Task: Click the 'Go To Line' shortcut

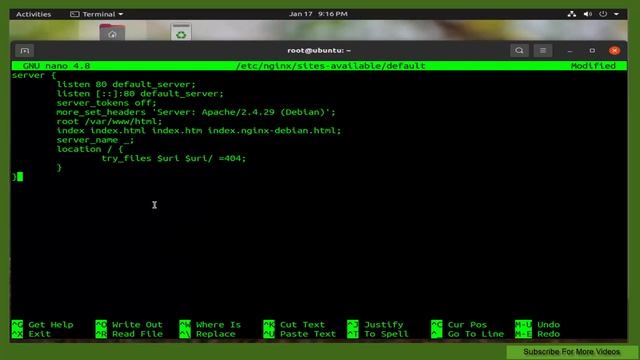Action: [467, 334]
